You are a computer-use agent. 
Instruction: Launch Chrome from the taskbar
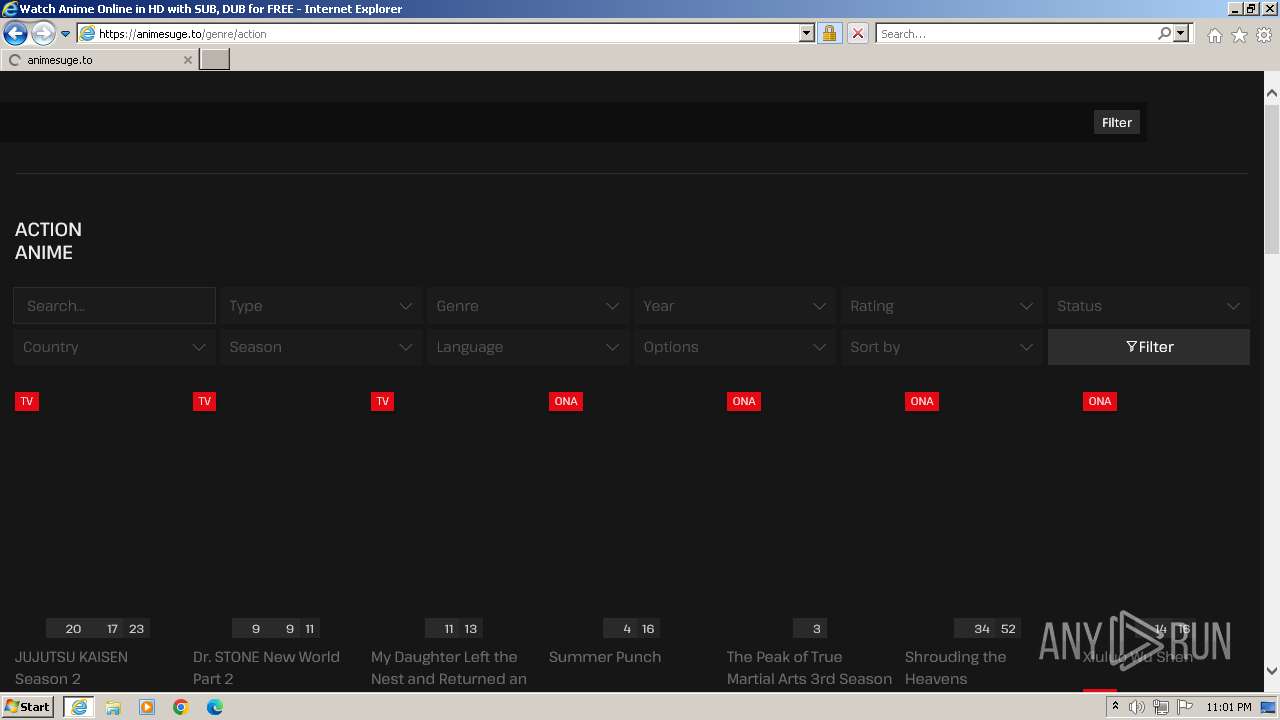[181, 707]
